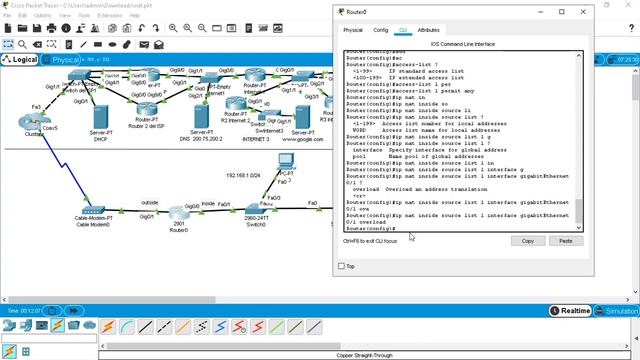Click CLI scrollbar down arrow
Viewport: 640px width, 360px height.
pyautogui.click(x=579, y=227)
